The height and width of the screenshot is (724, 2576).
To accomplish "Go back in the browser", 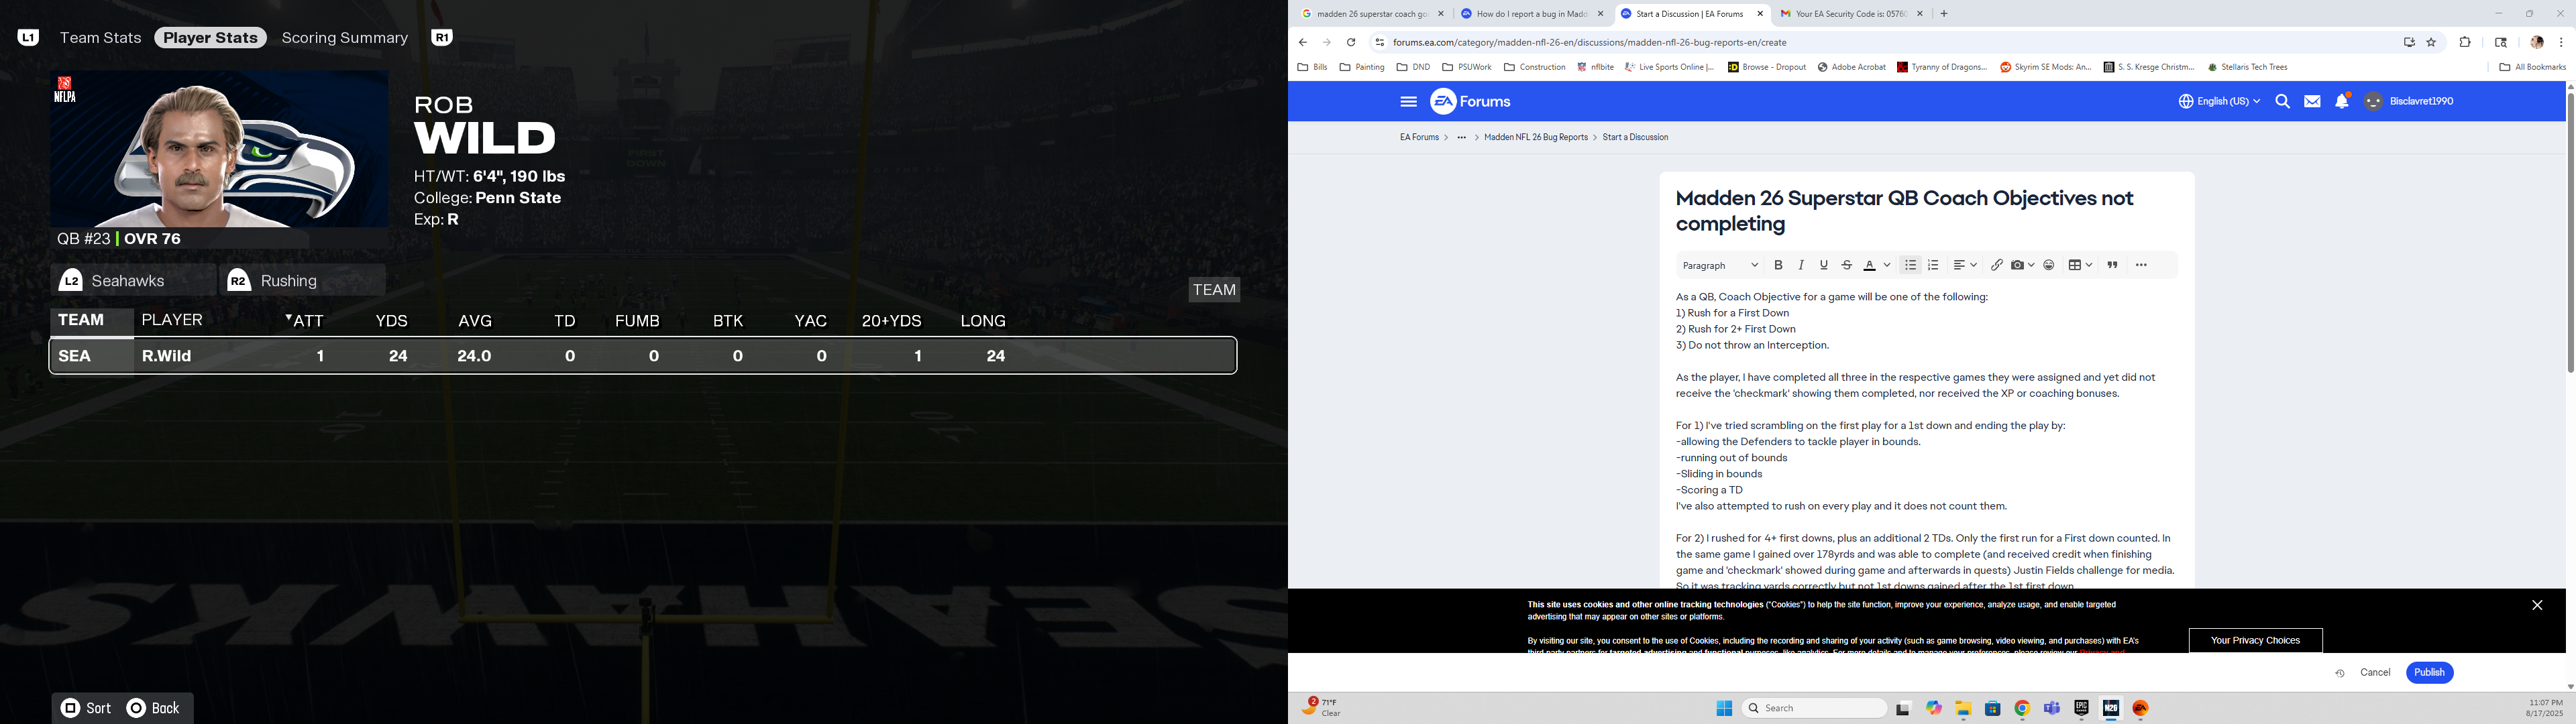I will pyautogui.click(x=1302, y=42).
